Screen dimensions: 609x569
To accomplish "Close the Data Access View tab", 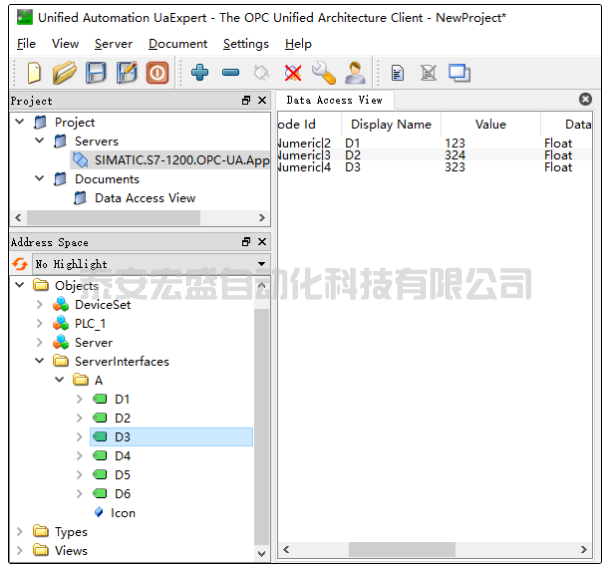I will (586, 99).
